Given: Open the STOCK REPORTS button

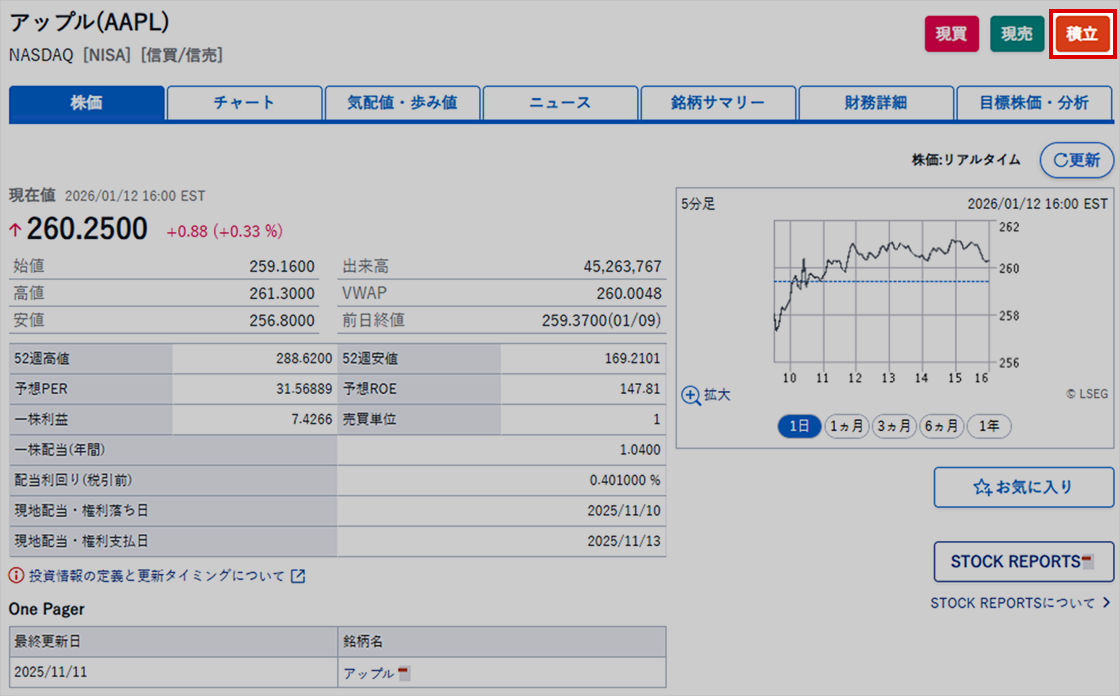Looking at the screenshot, I should 1023,562.
